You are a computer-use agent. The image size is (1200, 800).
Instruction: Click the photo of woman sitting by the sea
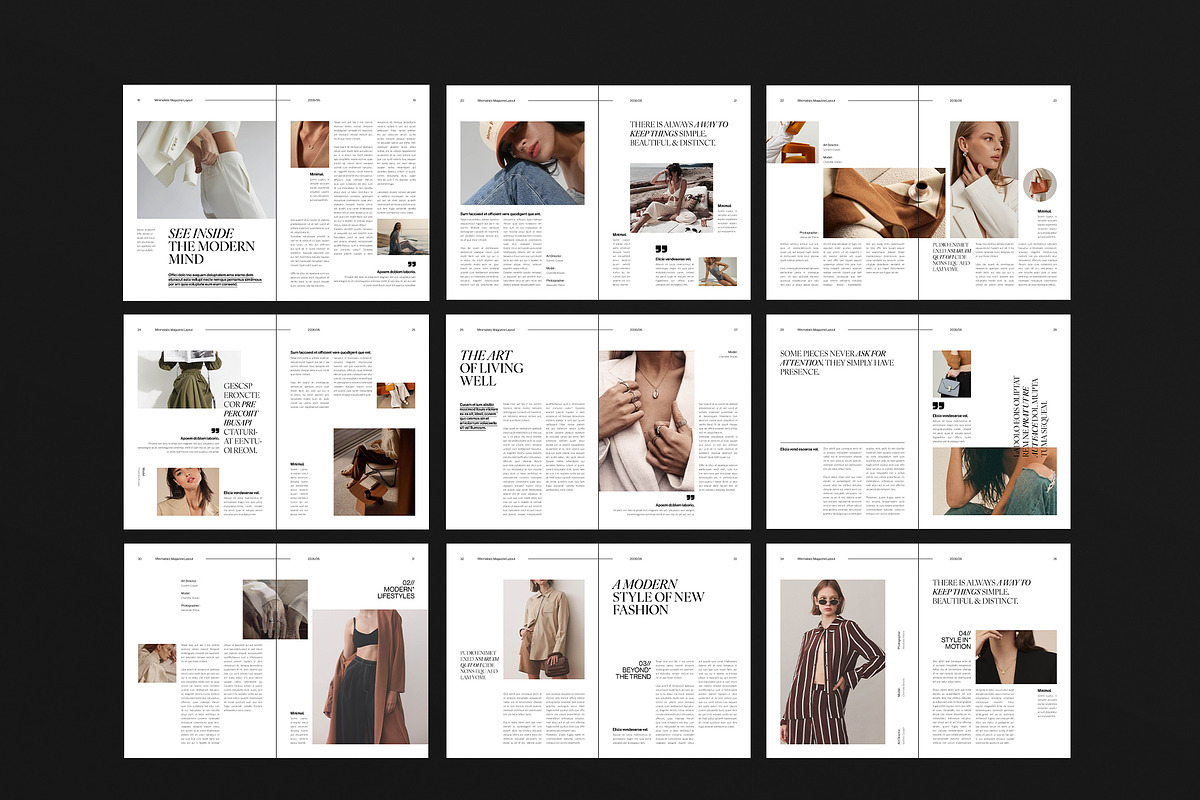(404, 238)
